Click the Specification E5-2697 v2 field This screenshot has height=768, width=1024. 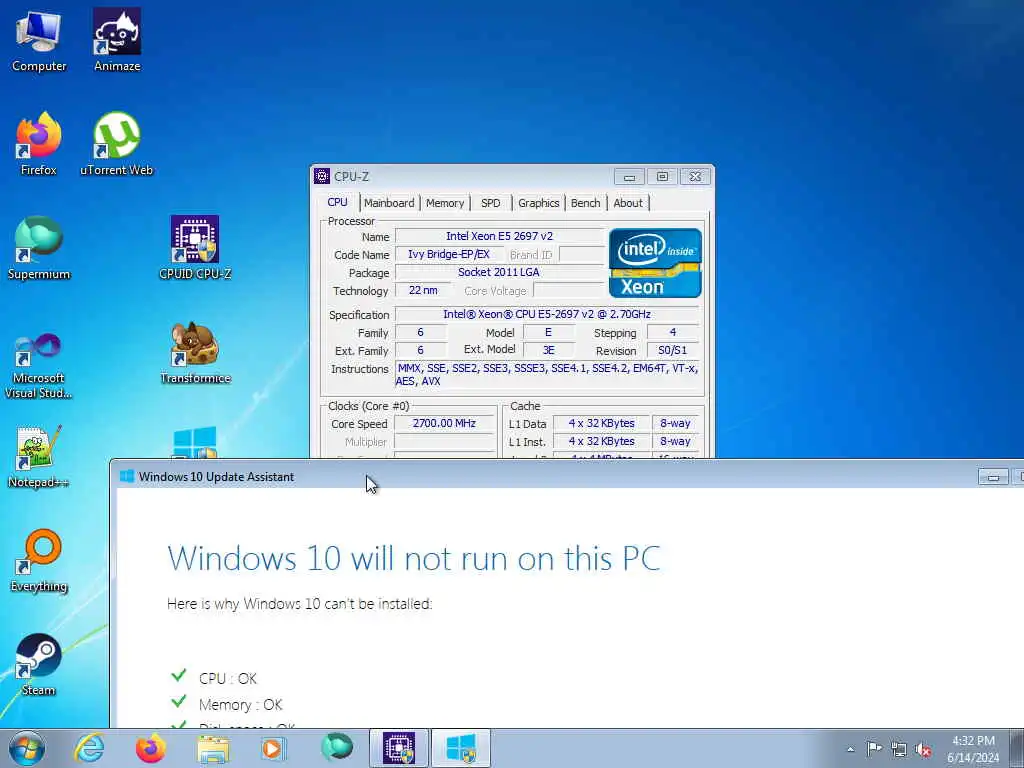(x=547, y=314)
